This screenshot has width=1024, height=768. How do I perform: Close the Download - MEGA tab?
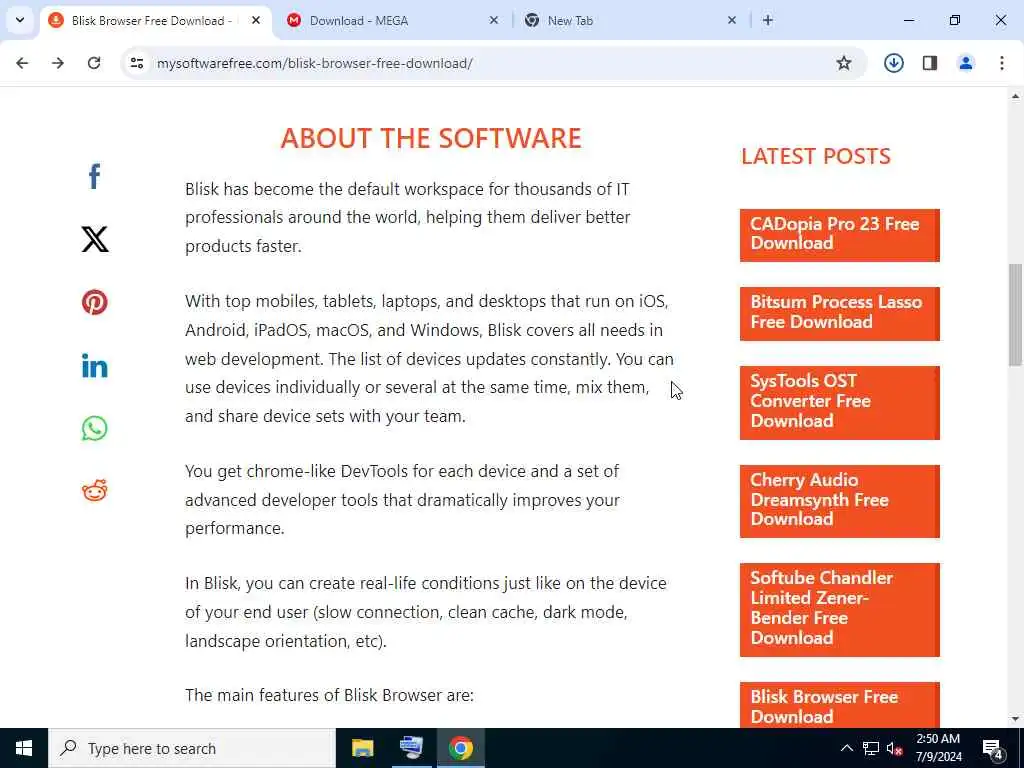point(494,21)
